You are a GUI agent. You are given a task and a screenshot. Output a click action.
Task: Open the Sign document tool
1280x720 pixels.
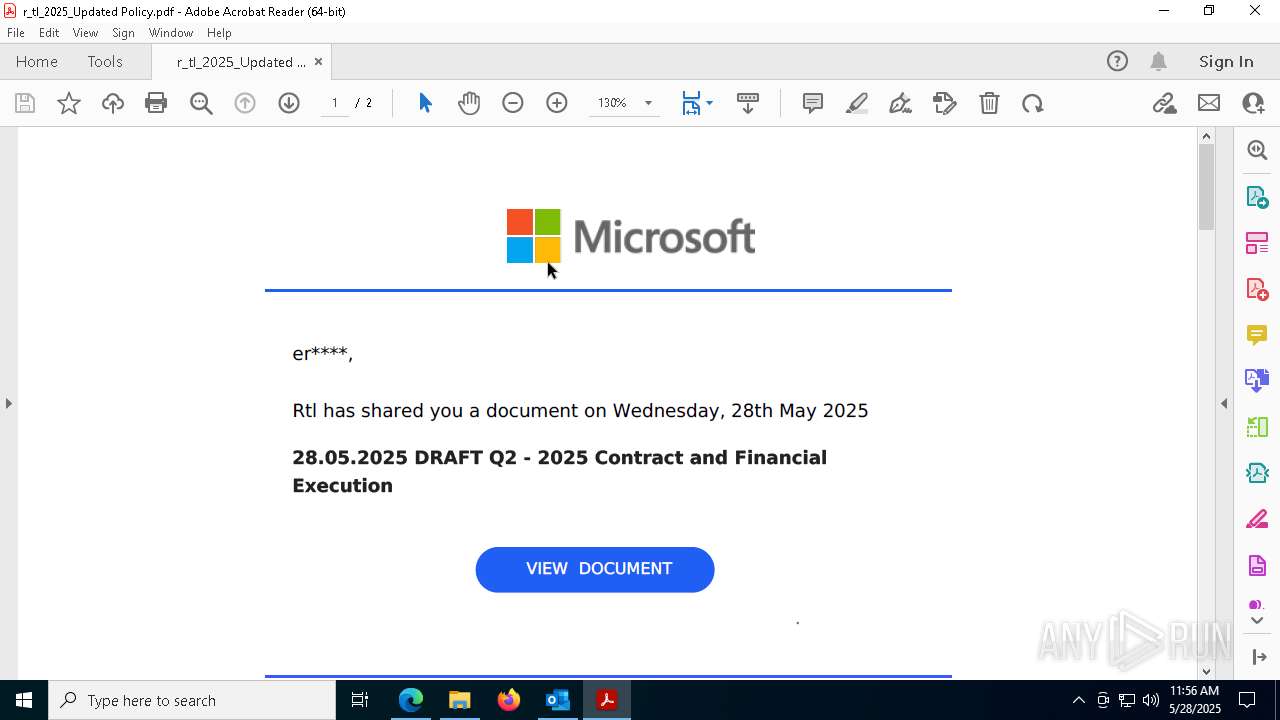pos(901,103)
